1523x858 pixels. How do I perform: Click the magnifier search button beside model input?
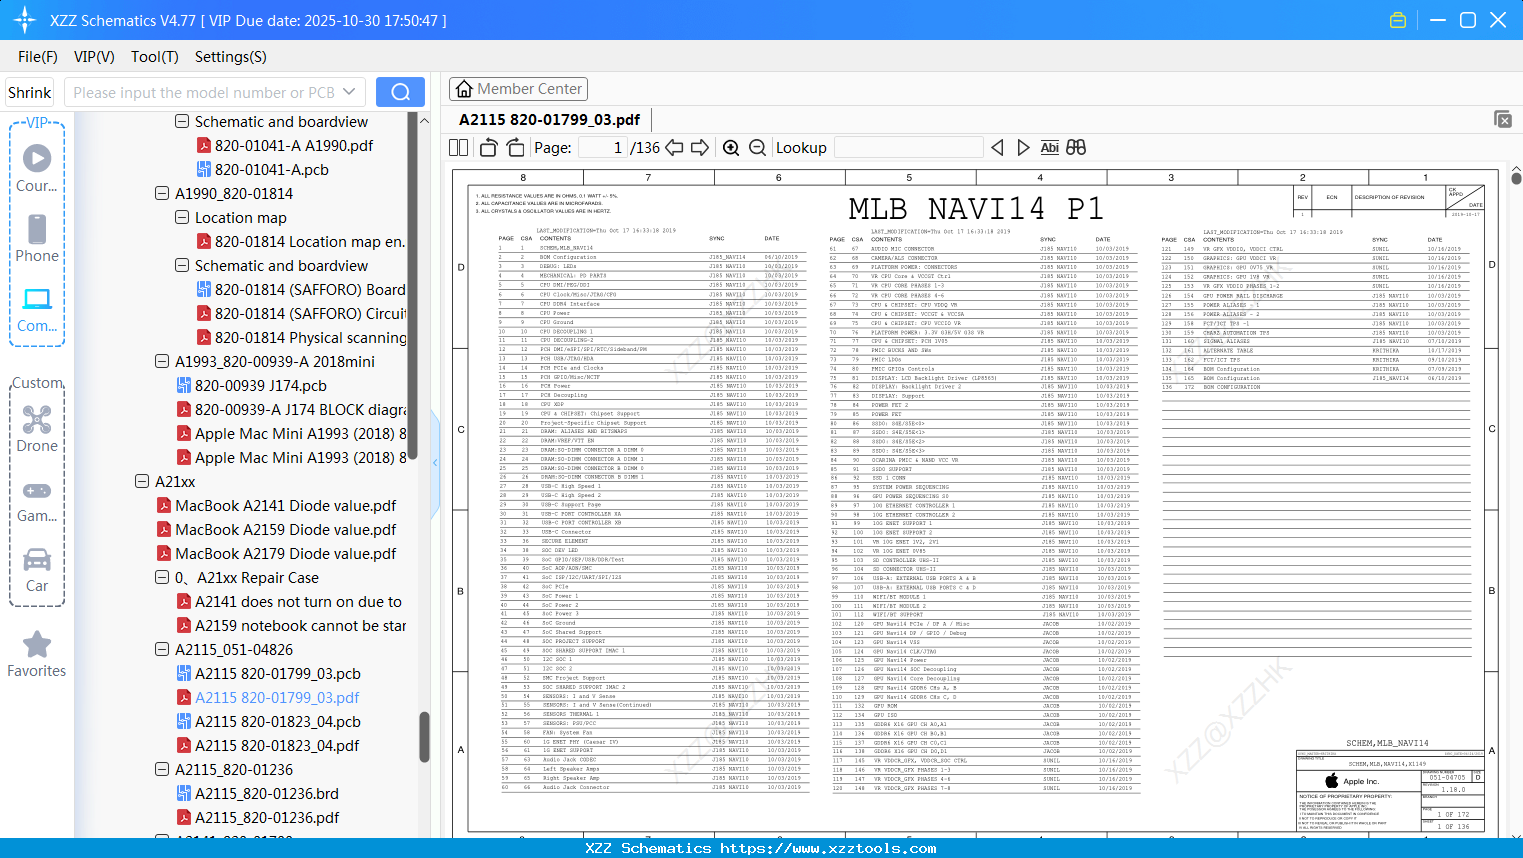[400, 92]
